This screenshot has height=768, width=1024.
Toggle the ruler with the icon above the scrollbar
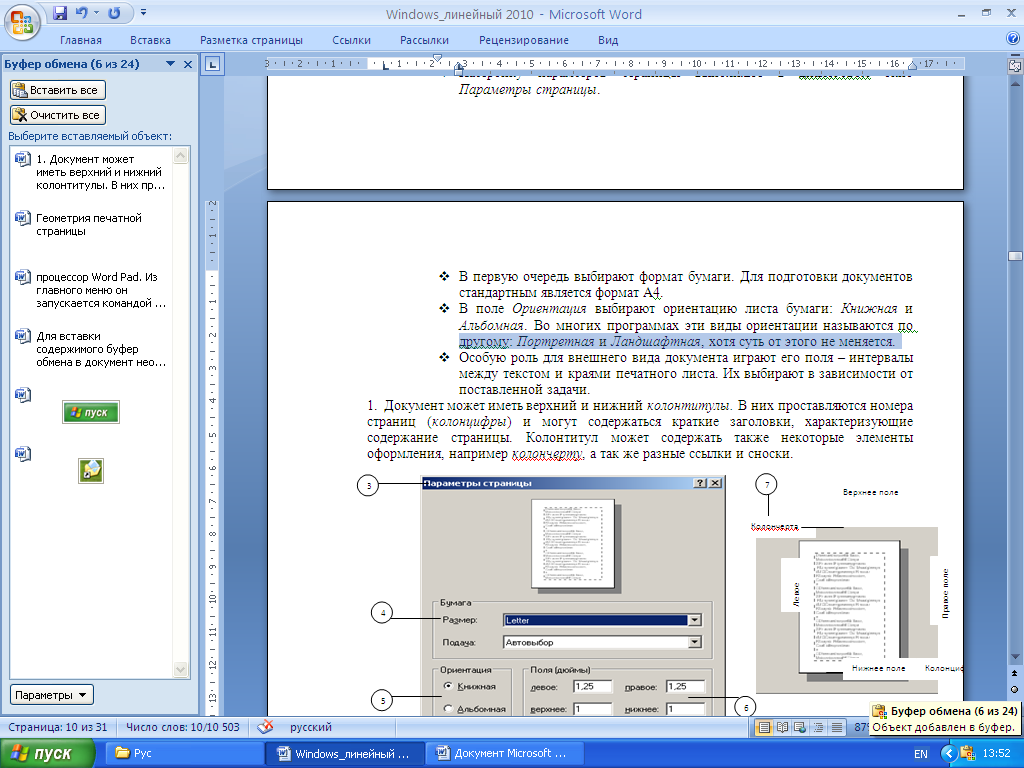coord(1015,65)
